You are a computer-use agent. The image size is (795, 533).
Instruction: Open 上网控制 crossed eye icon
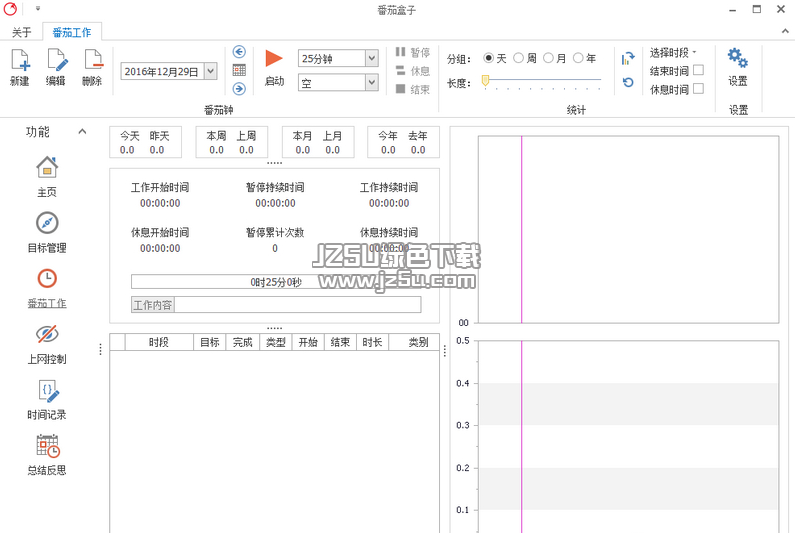point(47,334)
